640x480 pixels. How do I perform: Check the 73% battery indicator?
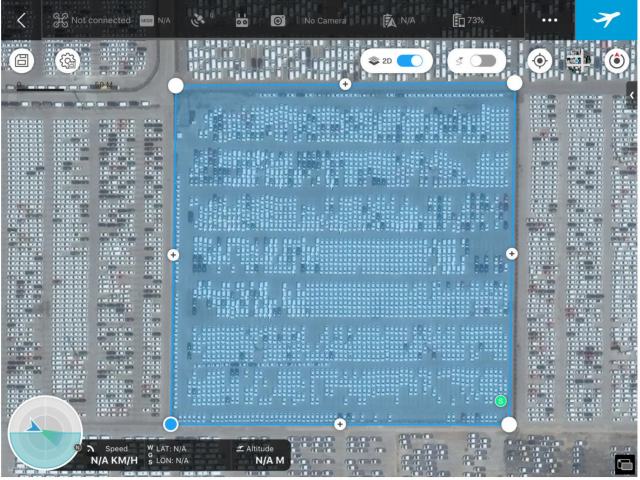(x=468, y=20)
